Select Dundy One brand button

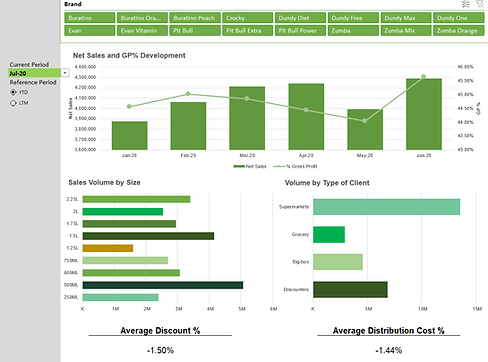(459, 18)
